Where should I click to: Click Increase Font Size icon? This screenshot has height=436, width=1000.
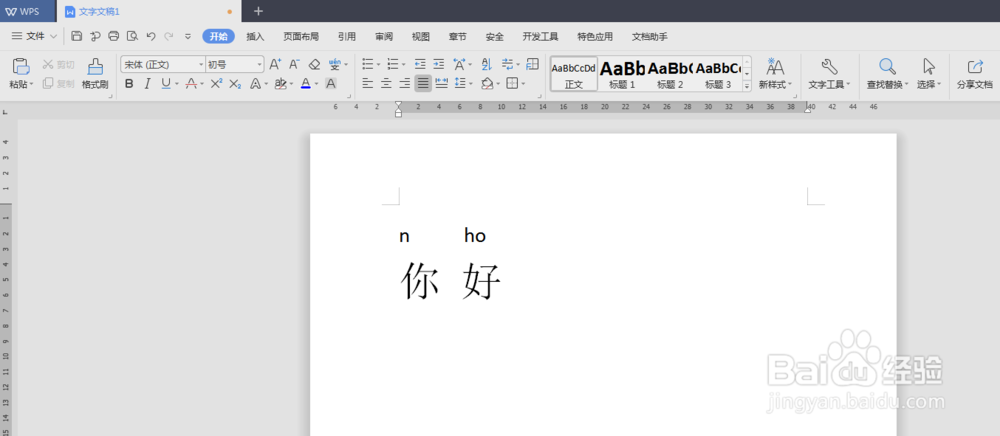(275, 64)
